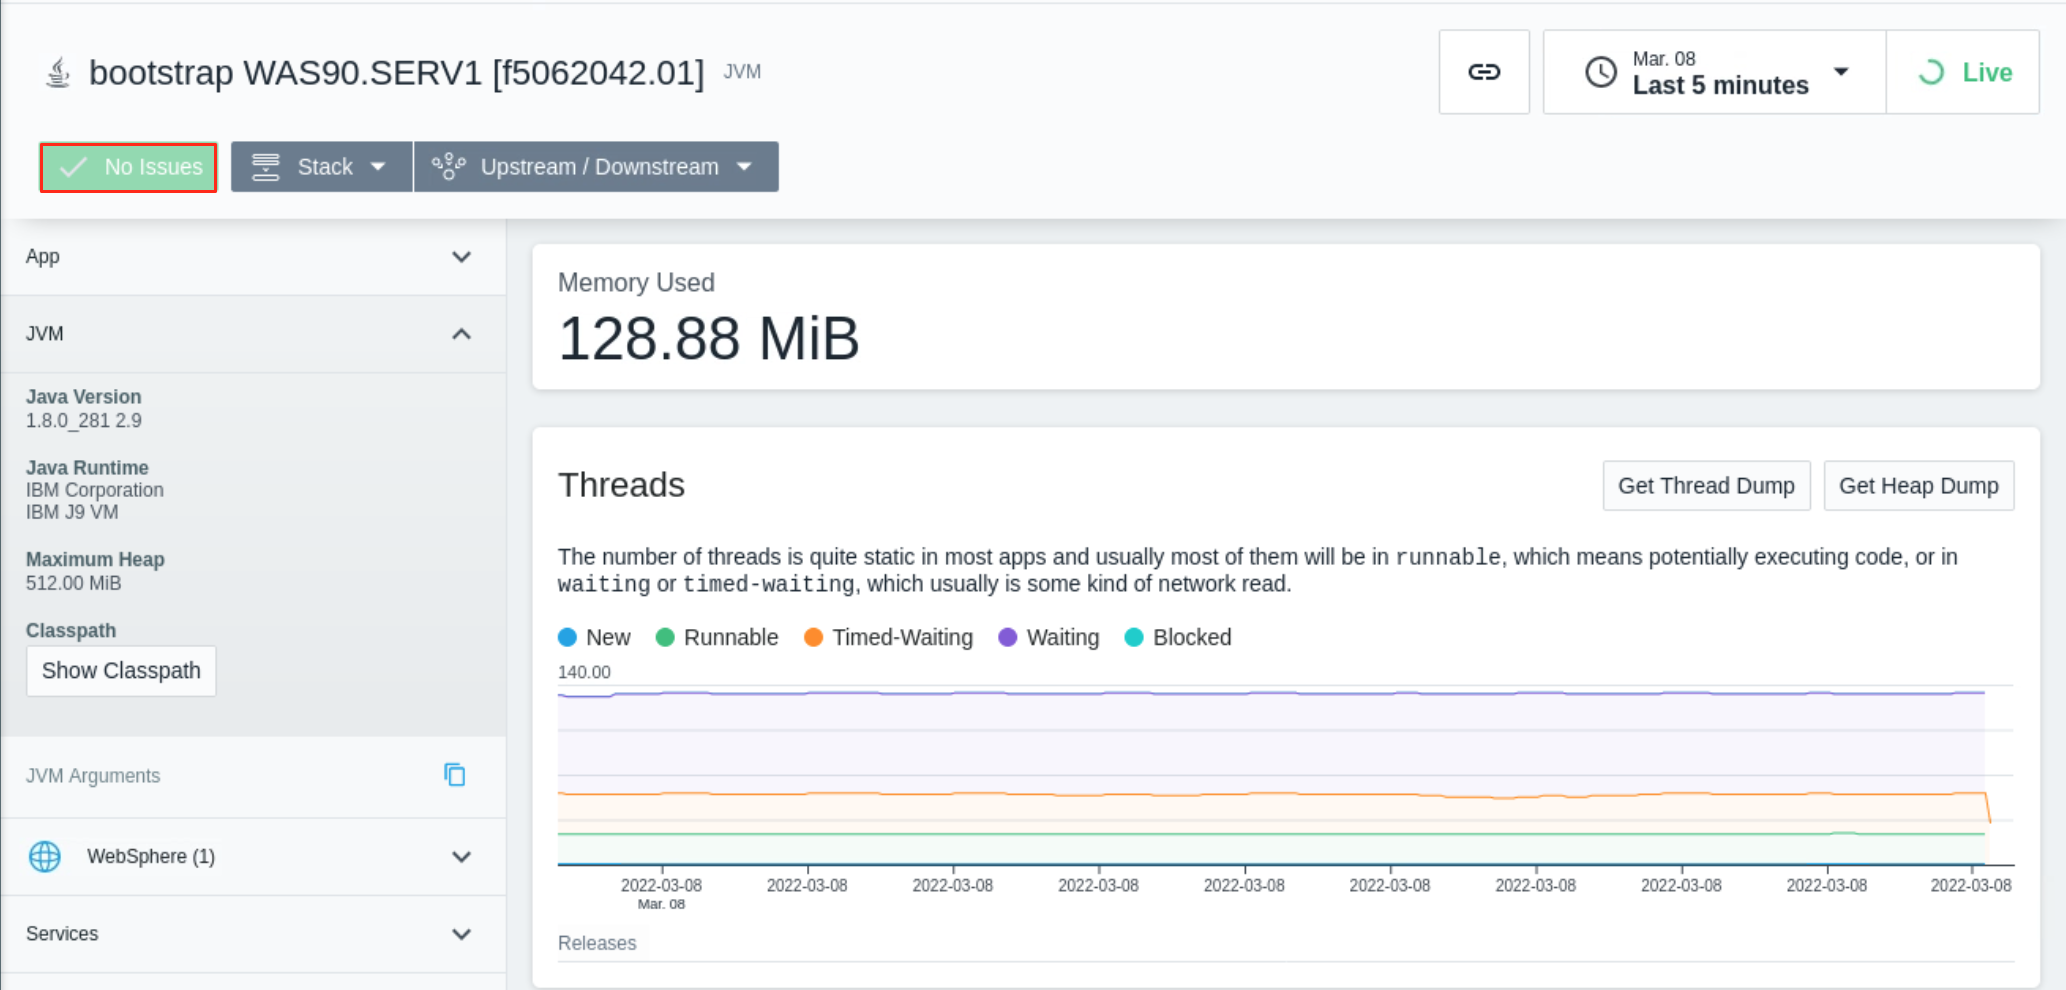Image resolution: width=2066 pixels, height=990 pixels.
Task: Click the Timed-Waiting orange legend swatch
Action: coord(813,638)
